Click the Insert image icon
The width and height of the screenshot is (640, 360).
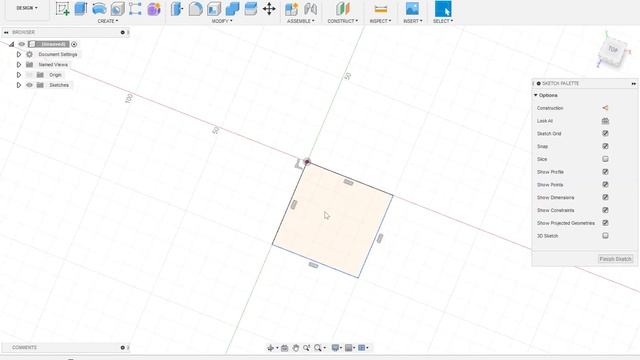(x=412, y=9)
